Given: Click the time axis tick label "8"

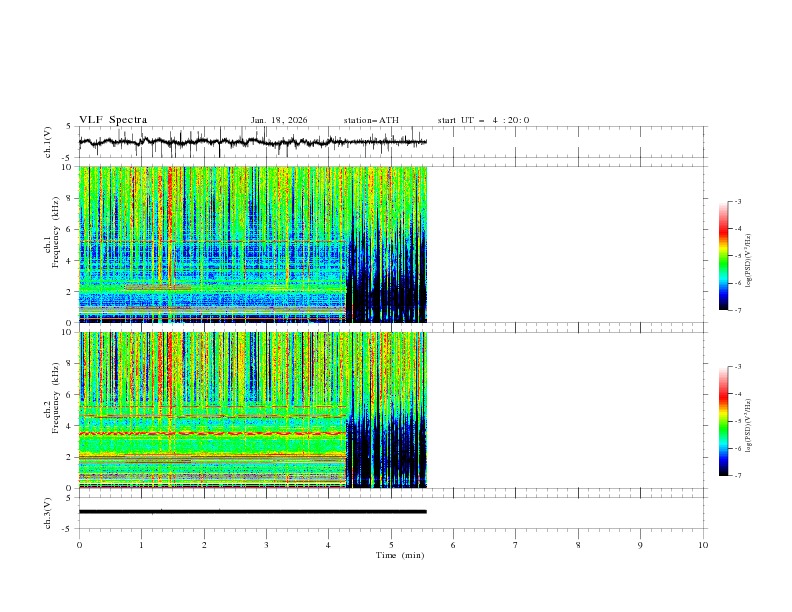Looking at the screenshot, I should pyautogui.click(x=578, y=545).
